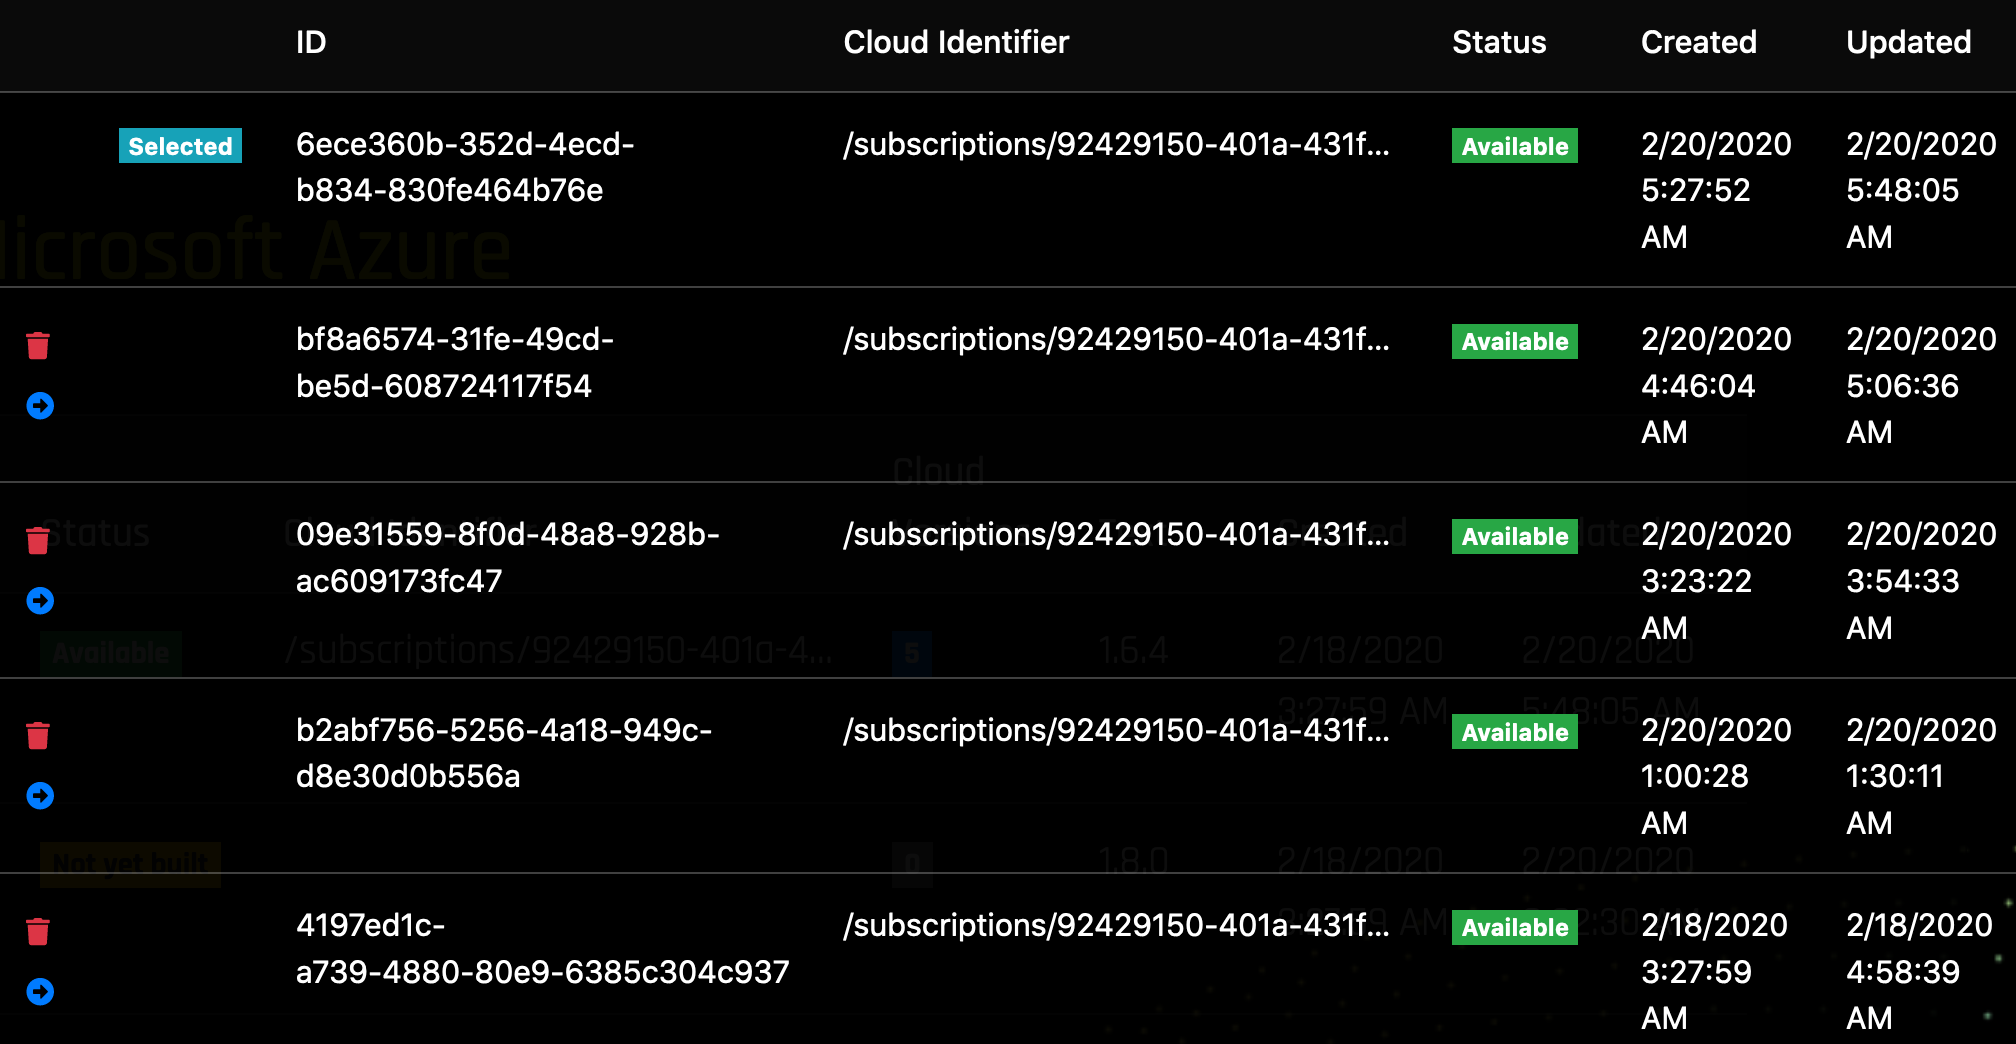Click the Cloud Identifier column header
Image resolution: width=2016 pixels, height=1044 pixels.
pyautogui.click(x=956, y=42)
